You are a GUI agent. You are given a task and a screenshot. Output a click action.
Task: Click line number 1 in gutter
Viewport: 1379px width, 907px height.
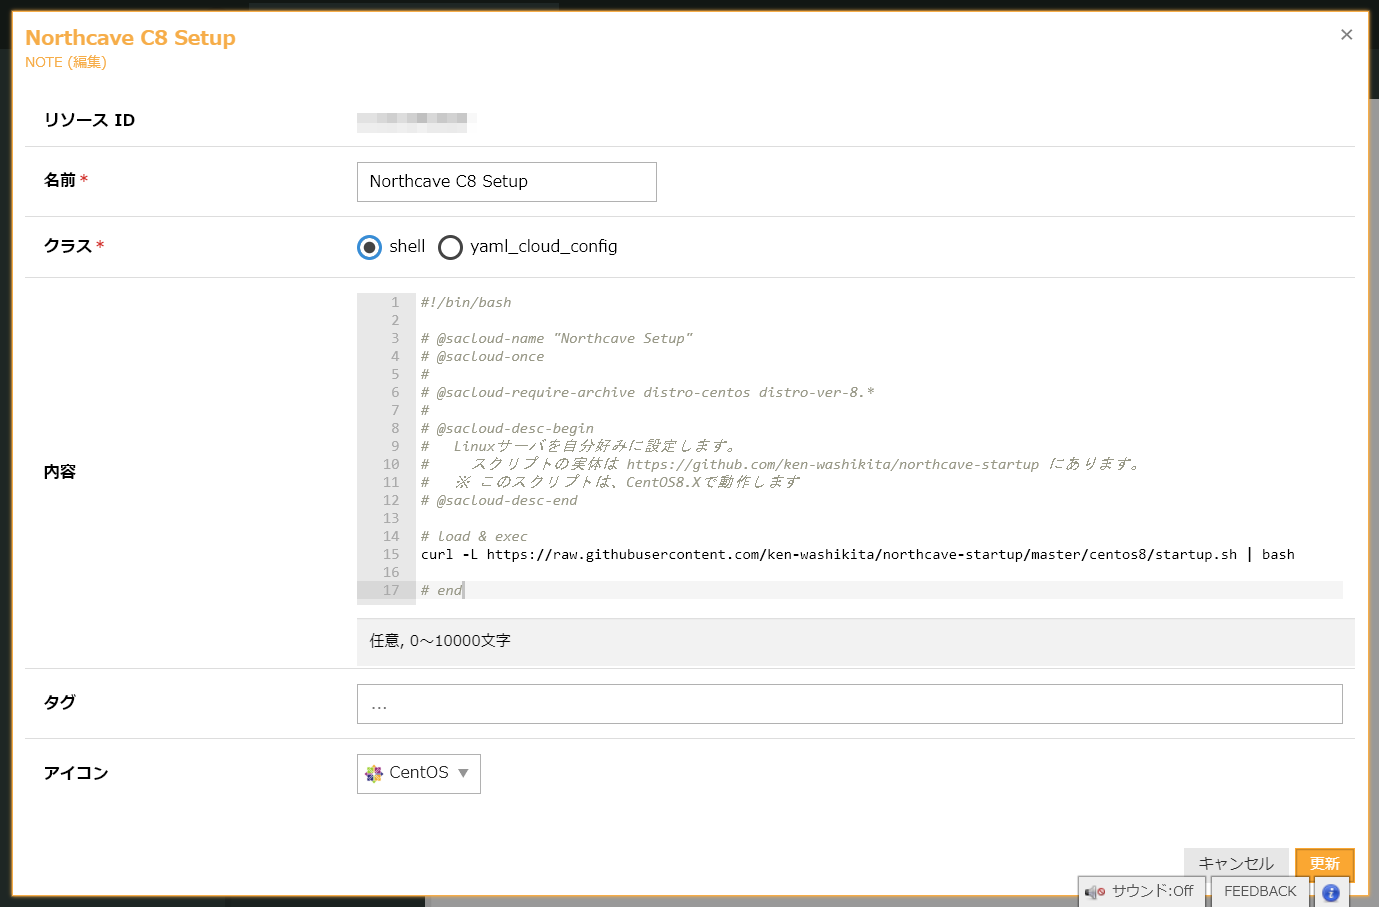[395, 302]
